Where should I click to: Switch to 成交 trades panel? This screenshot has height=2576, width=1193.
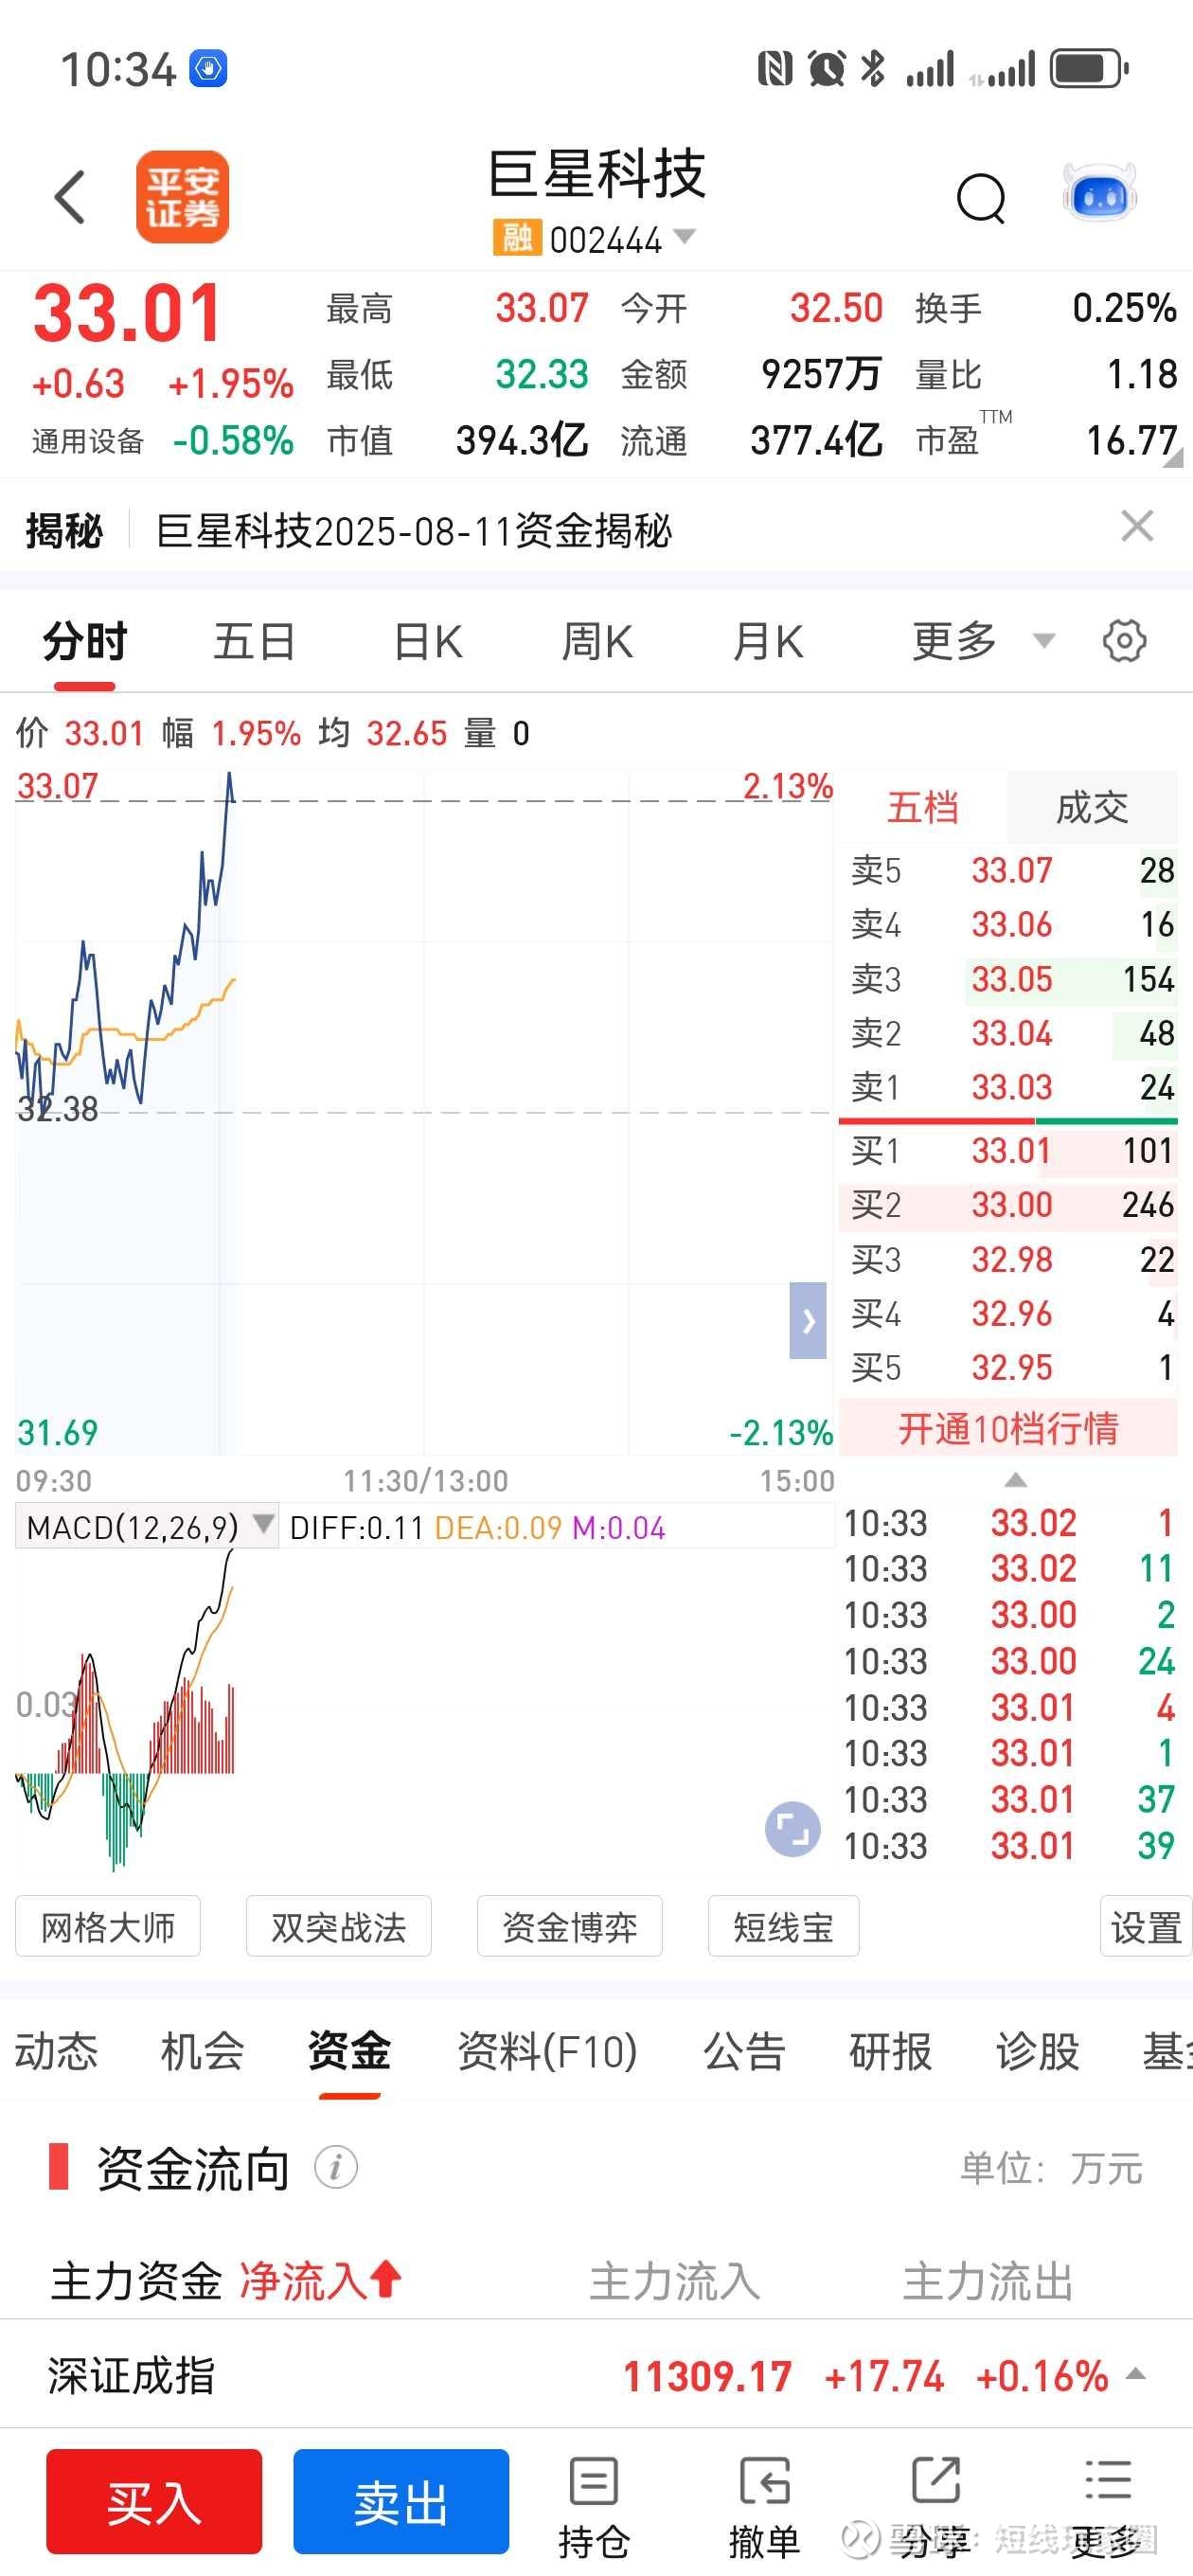[x=1092, y=807]
